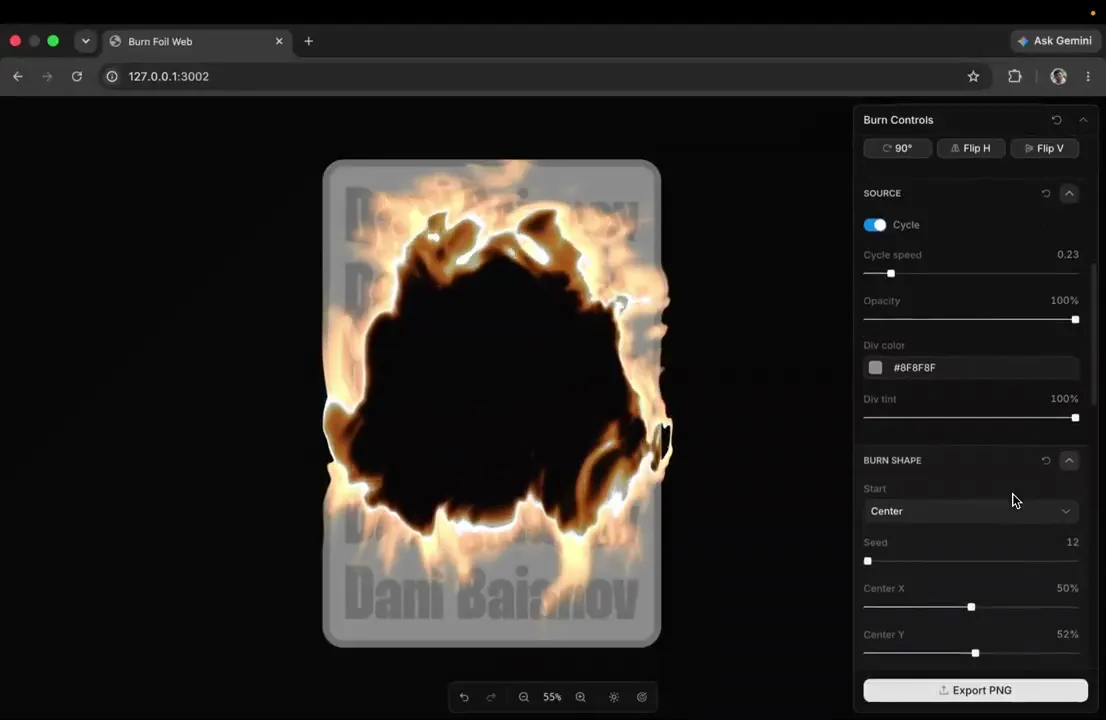Click the Burn Controls panel scrollbar
Image resolution: width=1106 pixels, height=720 pixels.
1094,335
